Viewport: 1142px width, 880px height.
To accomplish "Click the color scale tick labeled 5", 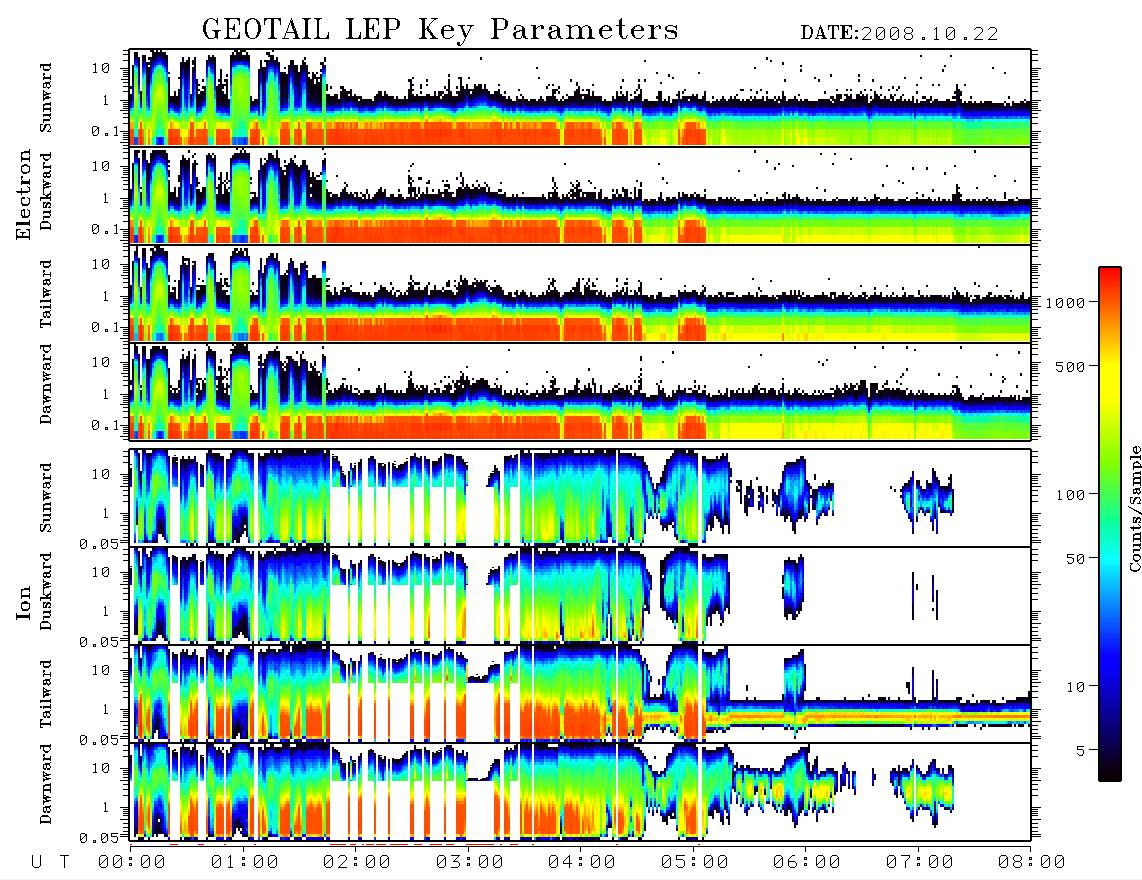I will pos(1081,750).
